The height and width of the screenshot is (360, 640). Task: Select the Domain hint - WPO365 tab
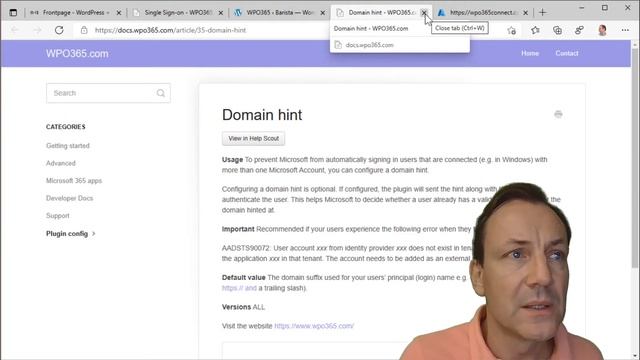pos(381,13)
